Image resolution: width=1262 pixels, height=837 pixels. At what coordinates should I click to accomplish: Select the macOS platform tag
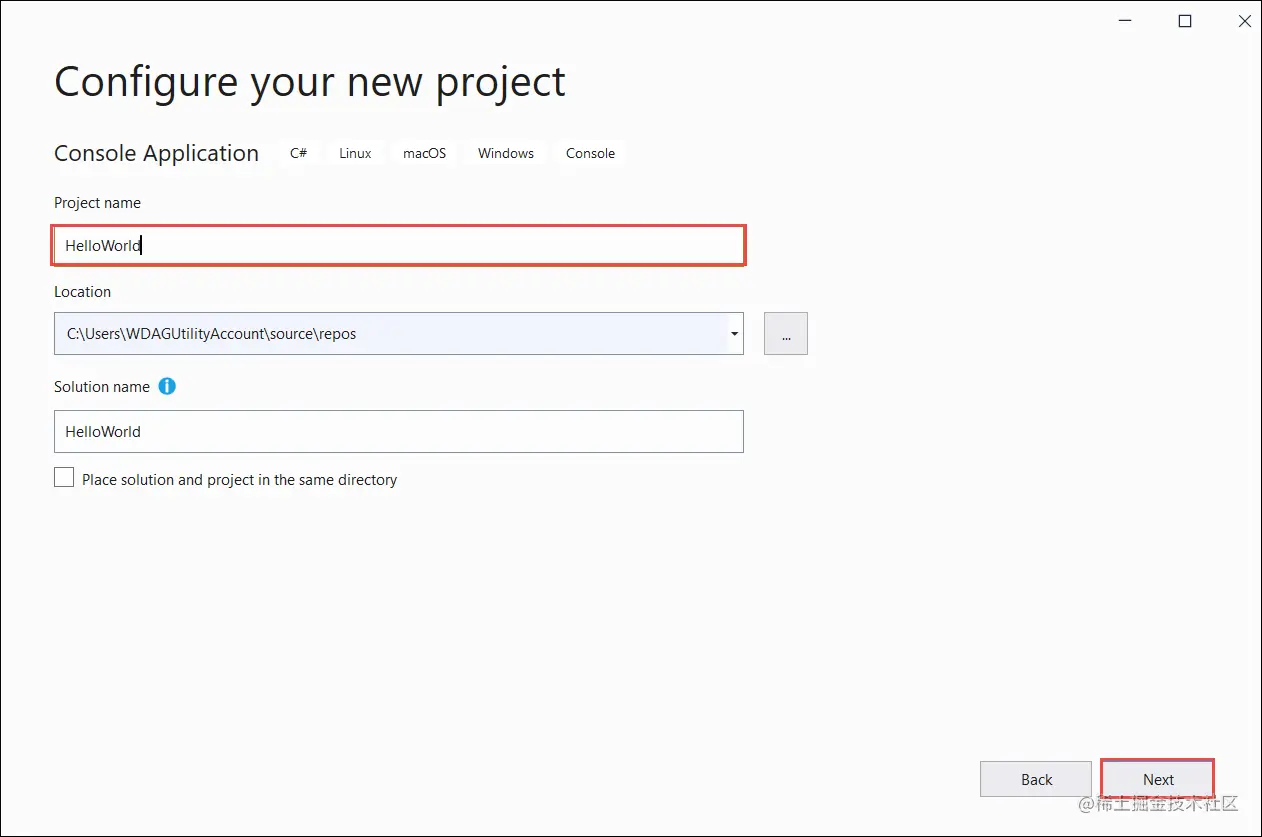[x=423, y=152]
